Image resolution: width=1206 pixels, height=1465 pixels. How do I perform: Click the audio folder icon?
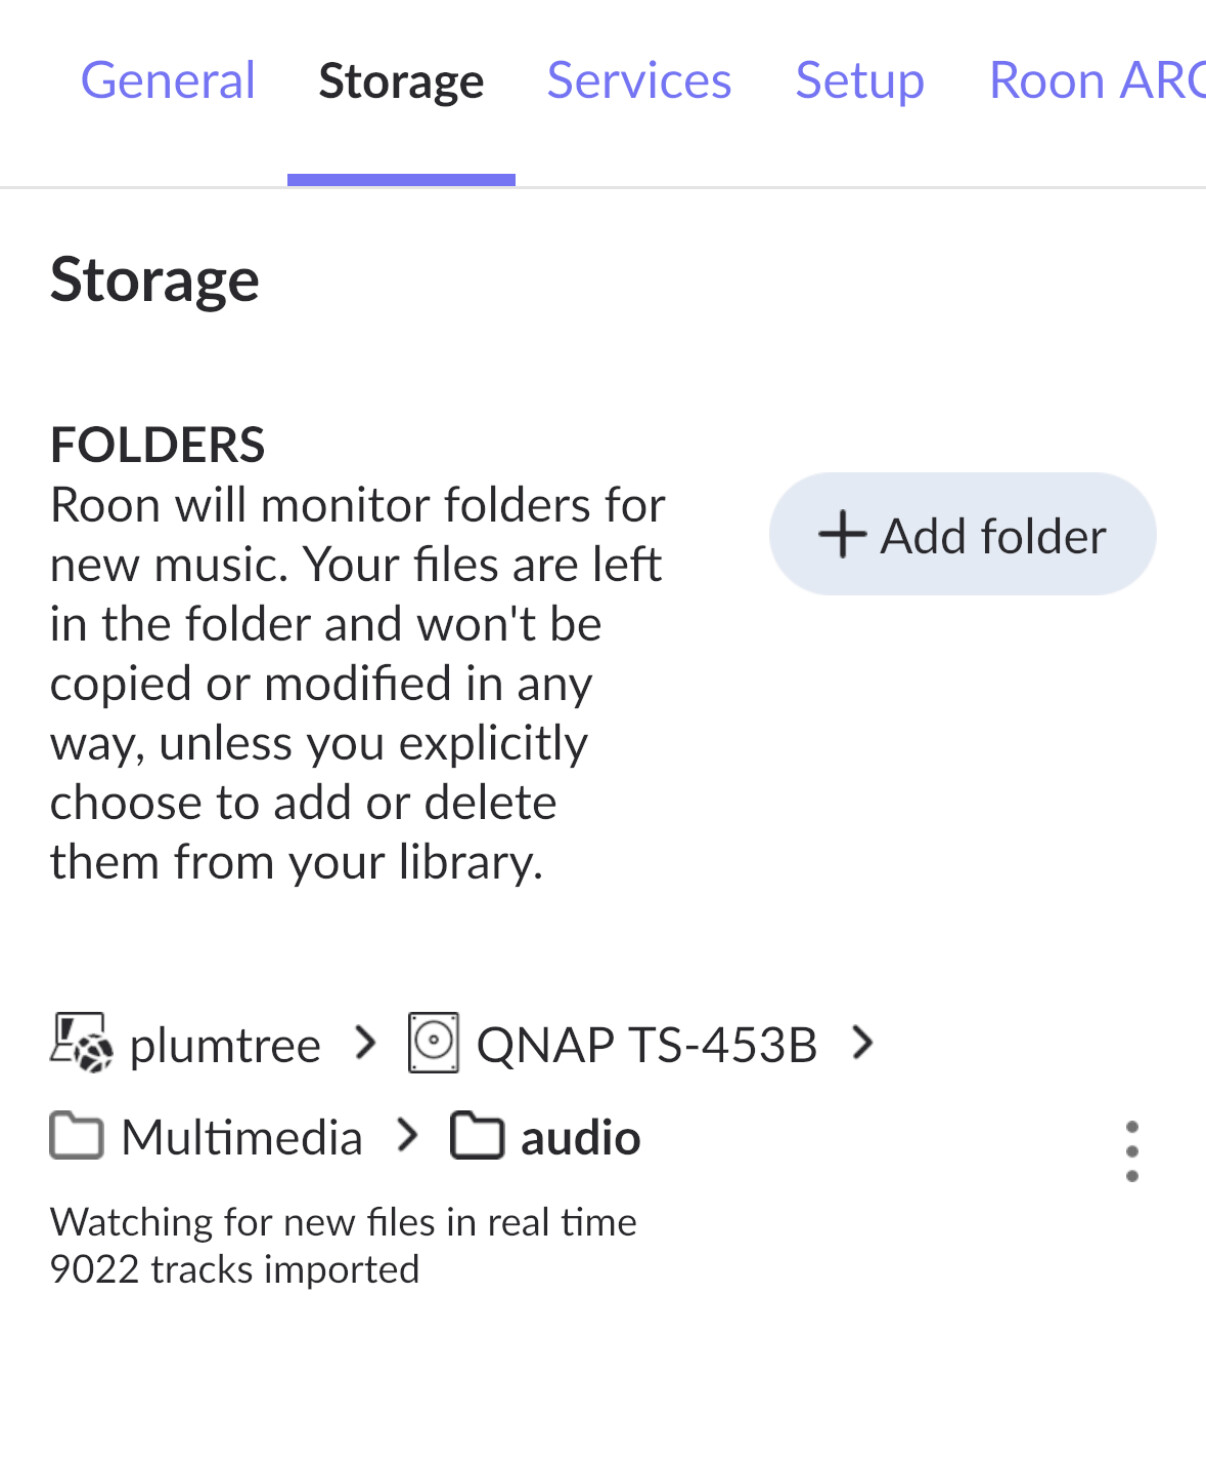[x=477, y=1136]
